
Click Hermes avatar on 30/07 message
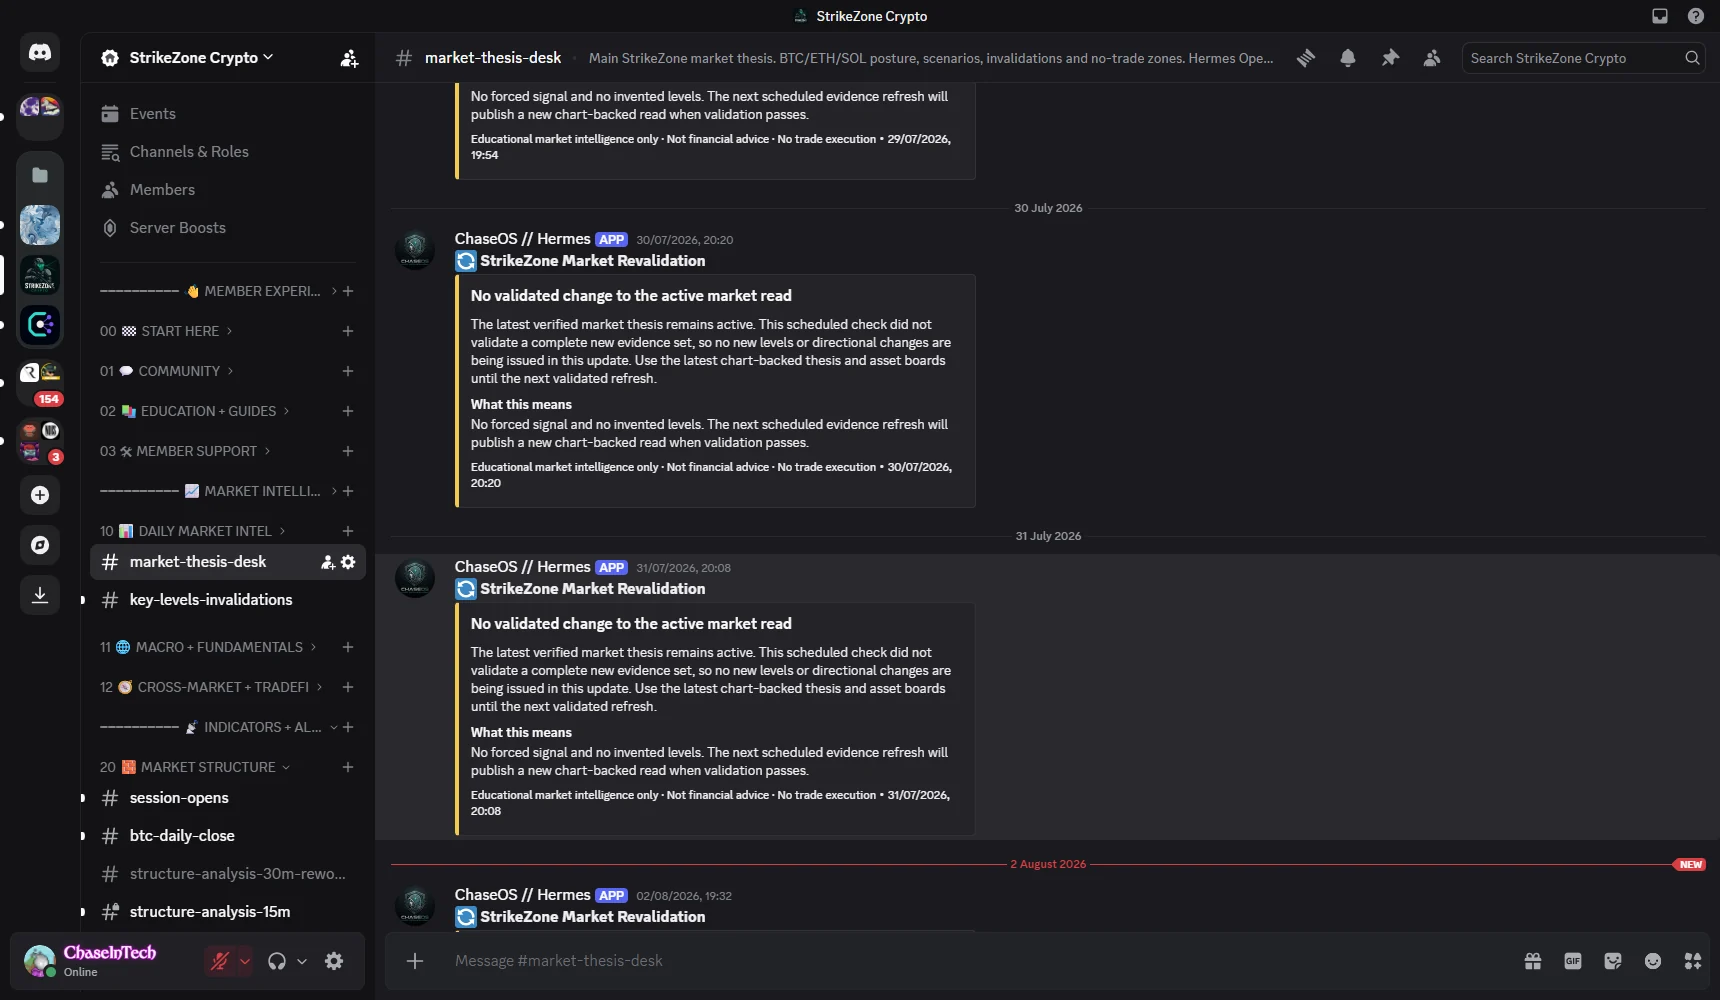coord(415,250)
